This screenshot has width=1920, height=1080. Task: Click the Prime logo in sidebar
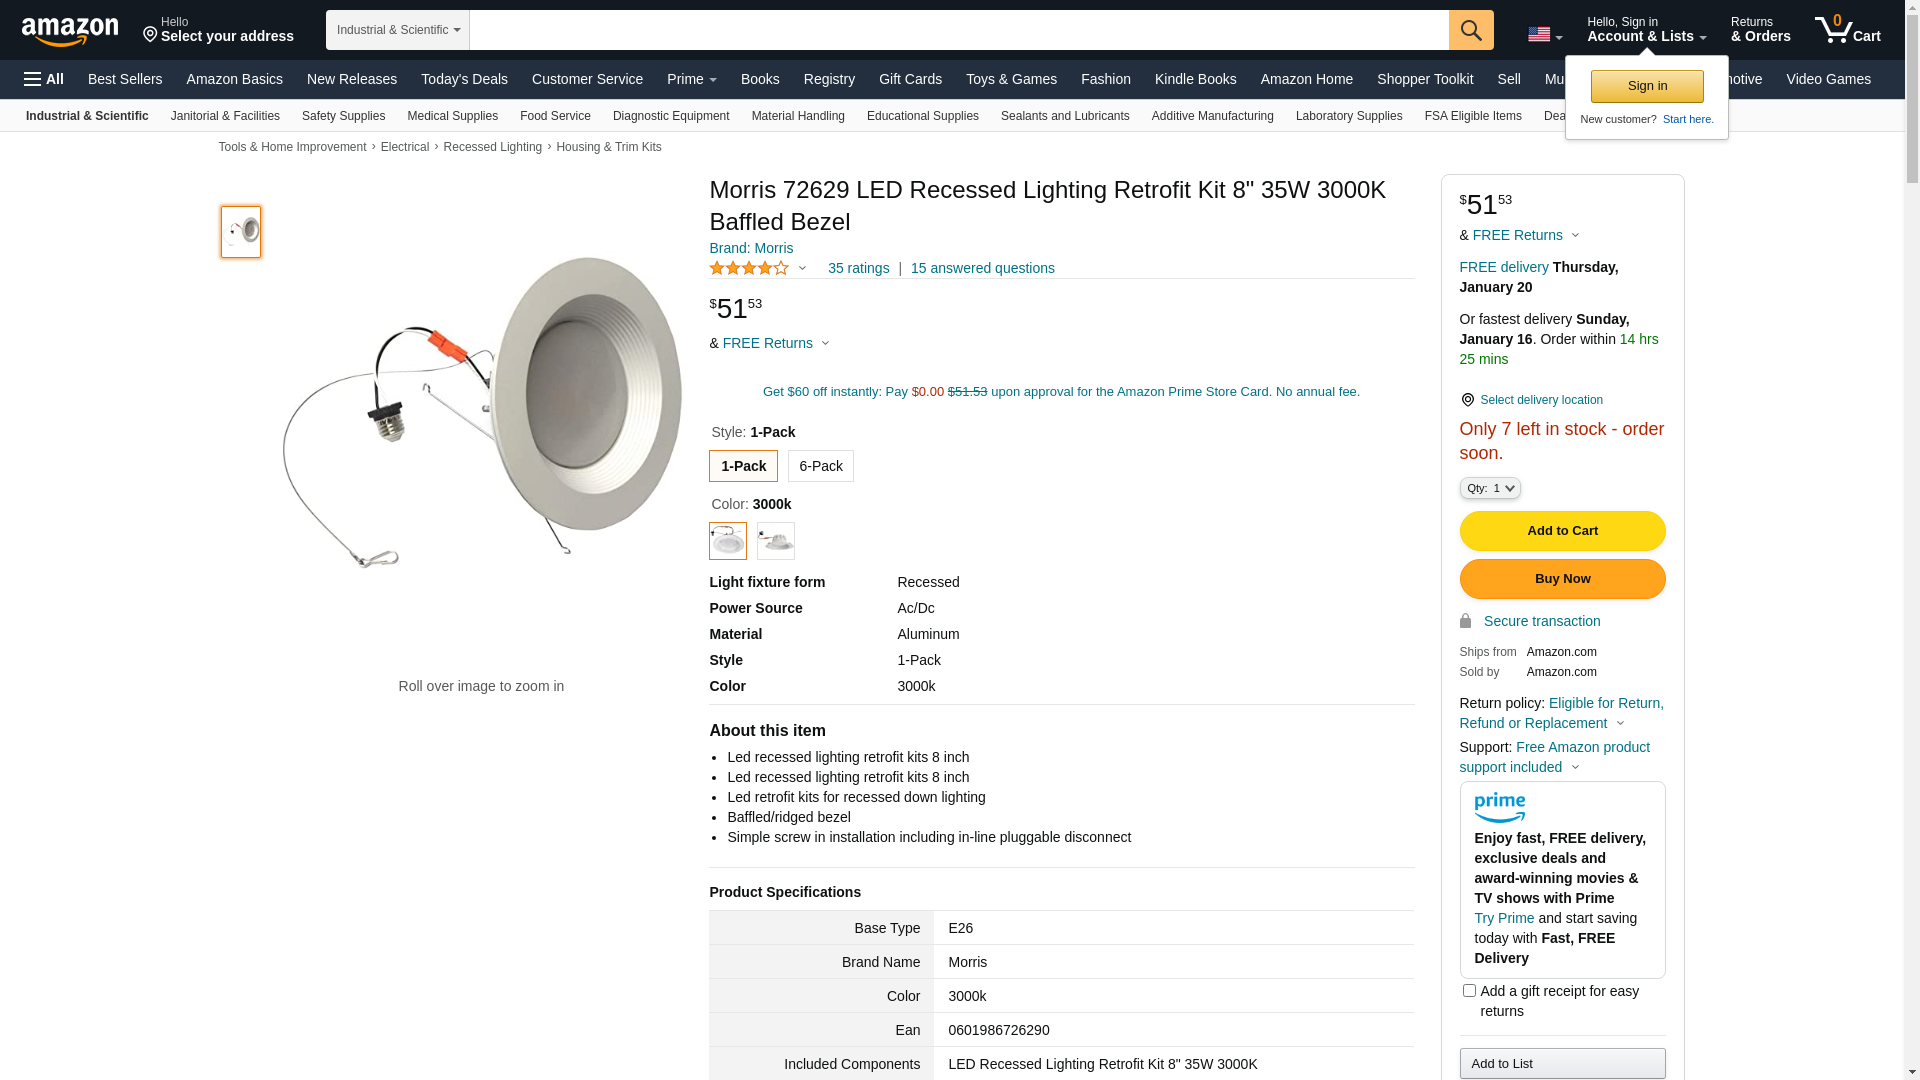click(x=1499, y=807)
